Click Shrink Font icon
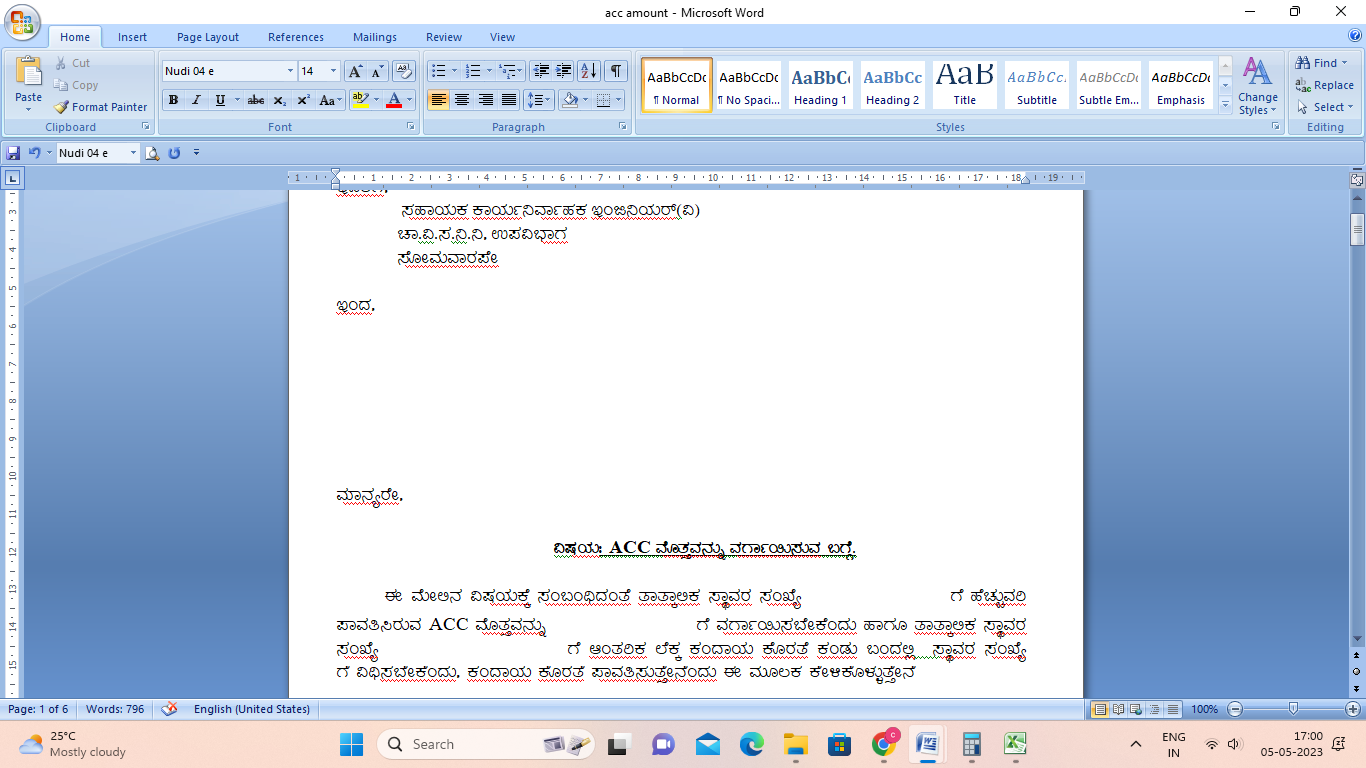This screenshot has height=768, width=1366. pyautogui.click(x=377, y=71)
